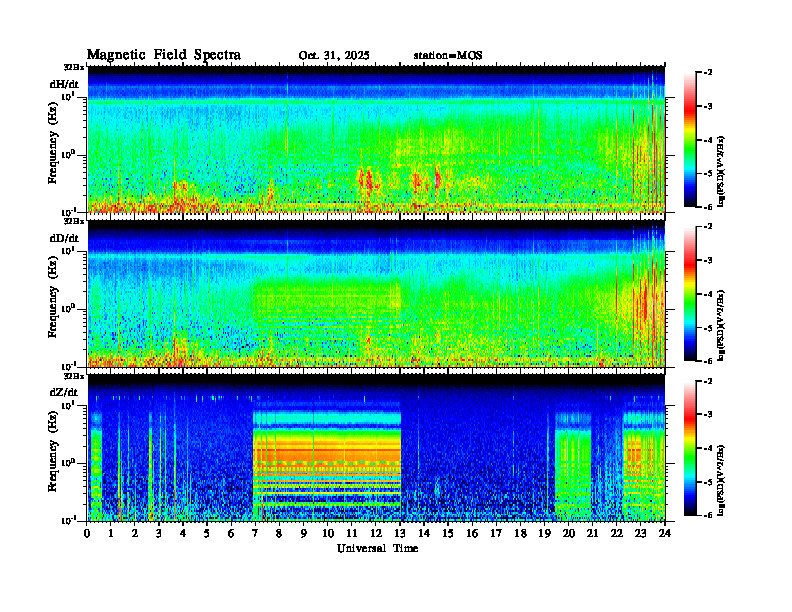
Task: Click the "station=MOS" label
Action: pyautogui.click(x=448, y=56)
